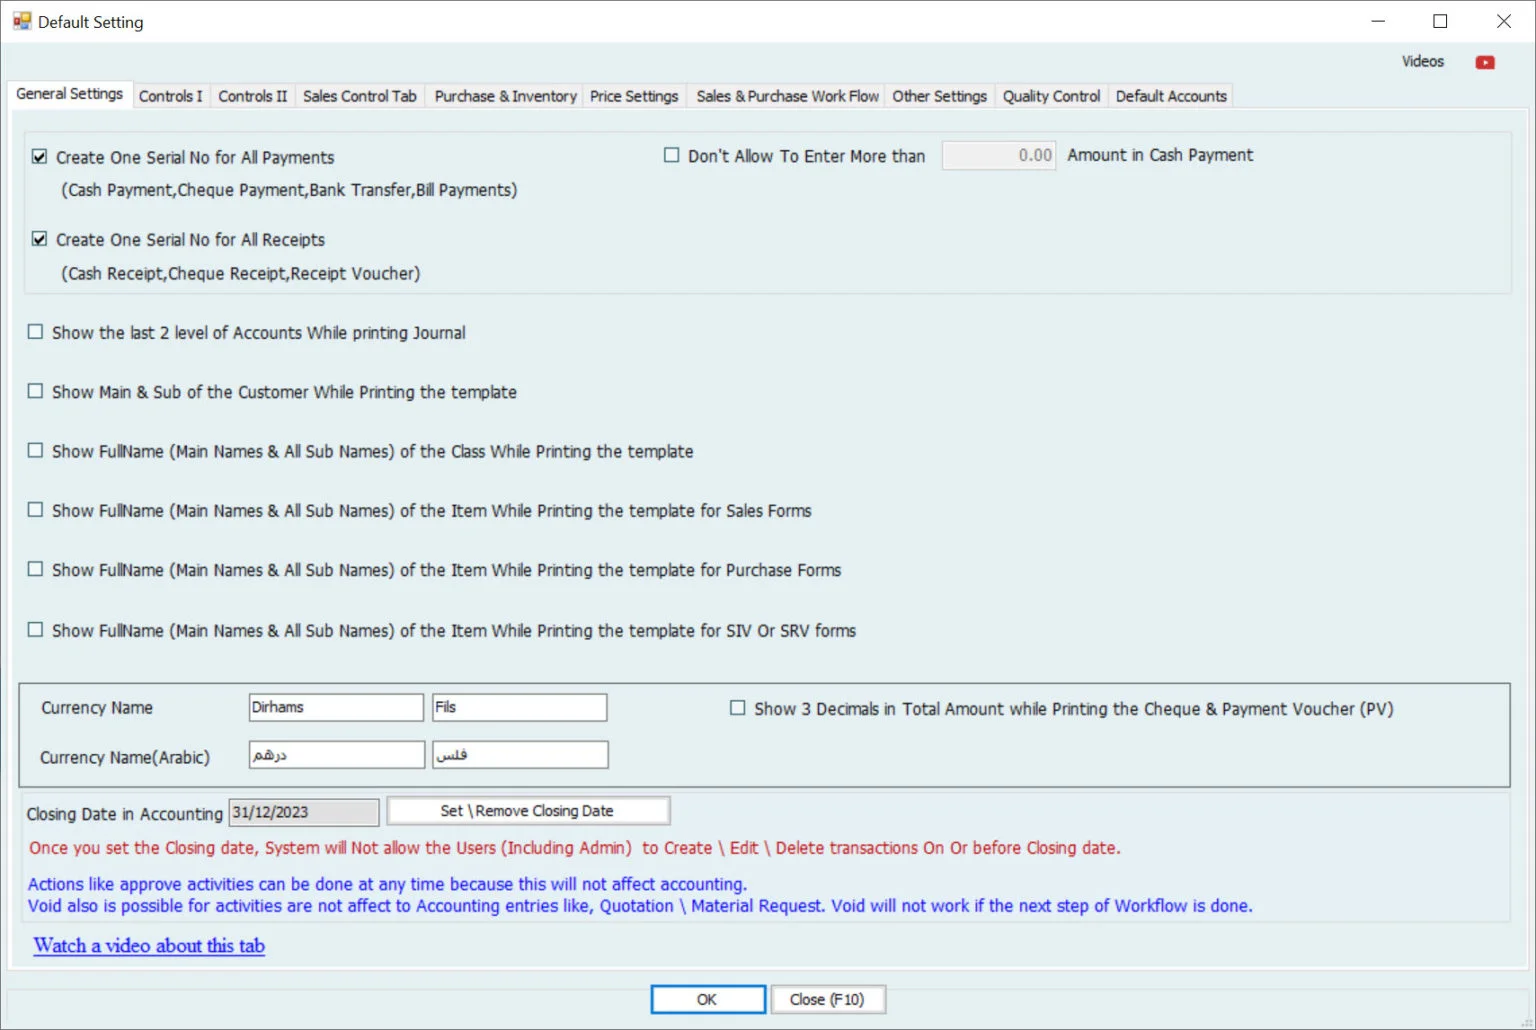Switch to the Controls I tab
This screenshot has width=1536, height=1030.
(x=170, y=96)
